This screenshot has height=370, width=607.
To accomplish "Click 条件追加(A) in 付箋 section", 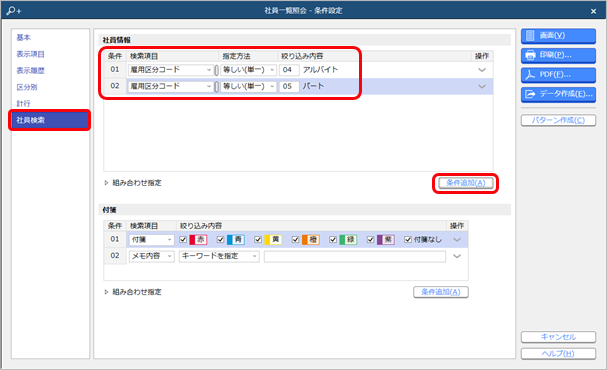I will click(441, 292).
